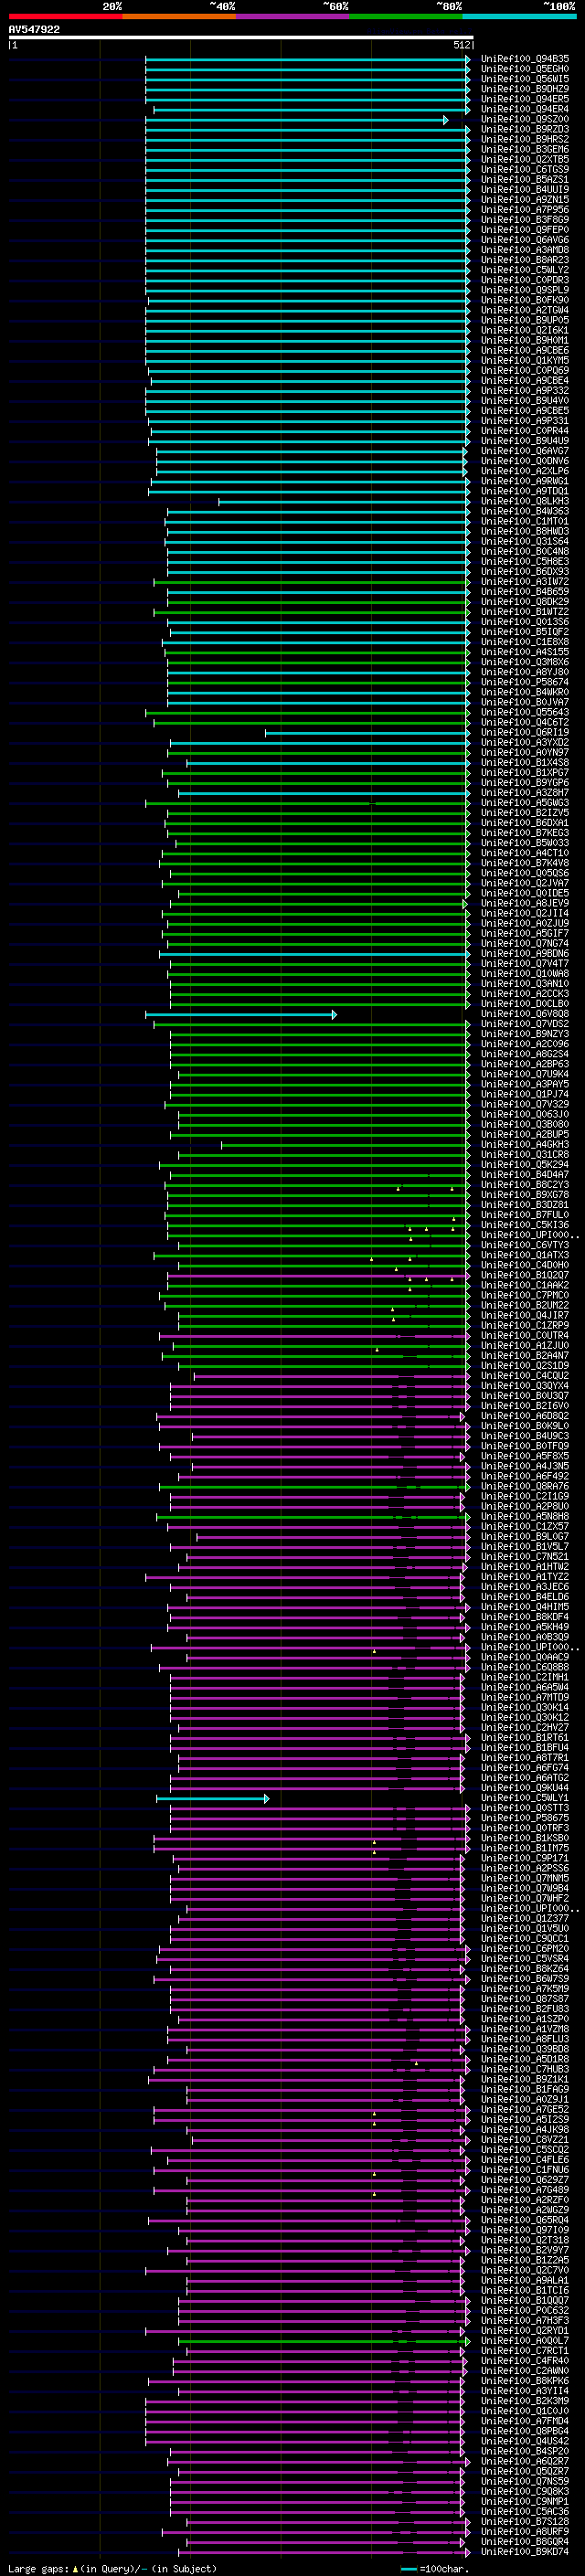Open hit UniRef100_A4GKH3
Image resolution: width=585 pixels, height=2576 pixels.
coord(525,1144)
